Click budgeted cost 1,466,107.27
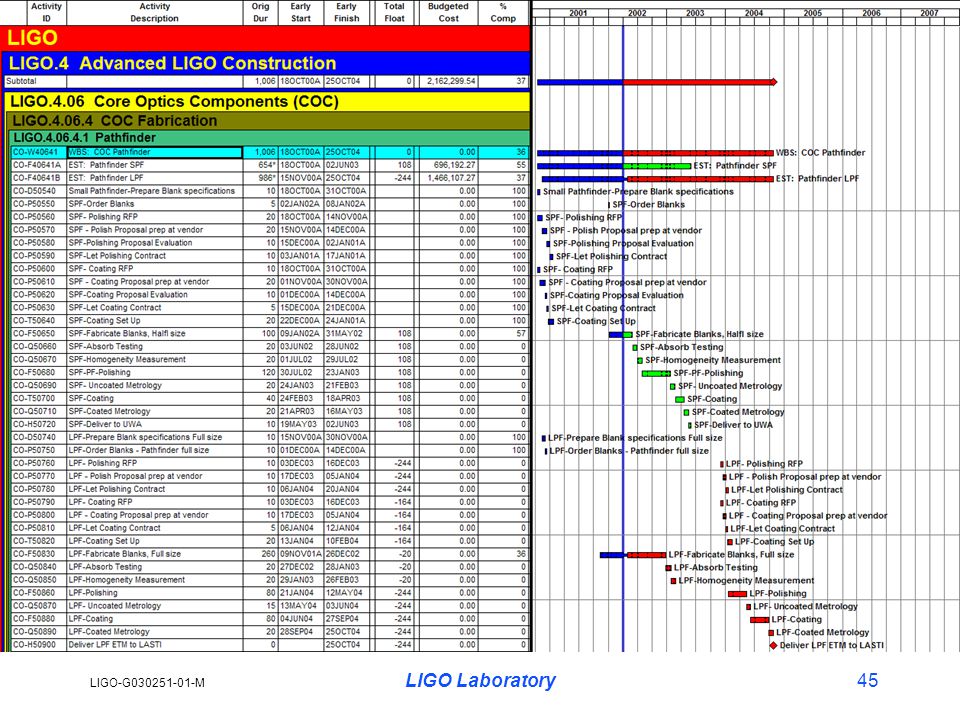Image resolution: width=960 pixels, height=720 pixels. coord(452,178)
